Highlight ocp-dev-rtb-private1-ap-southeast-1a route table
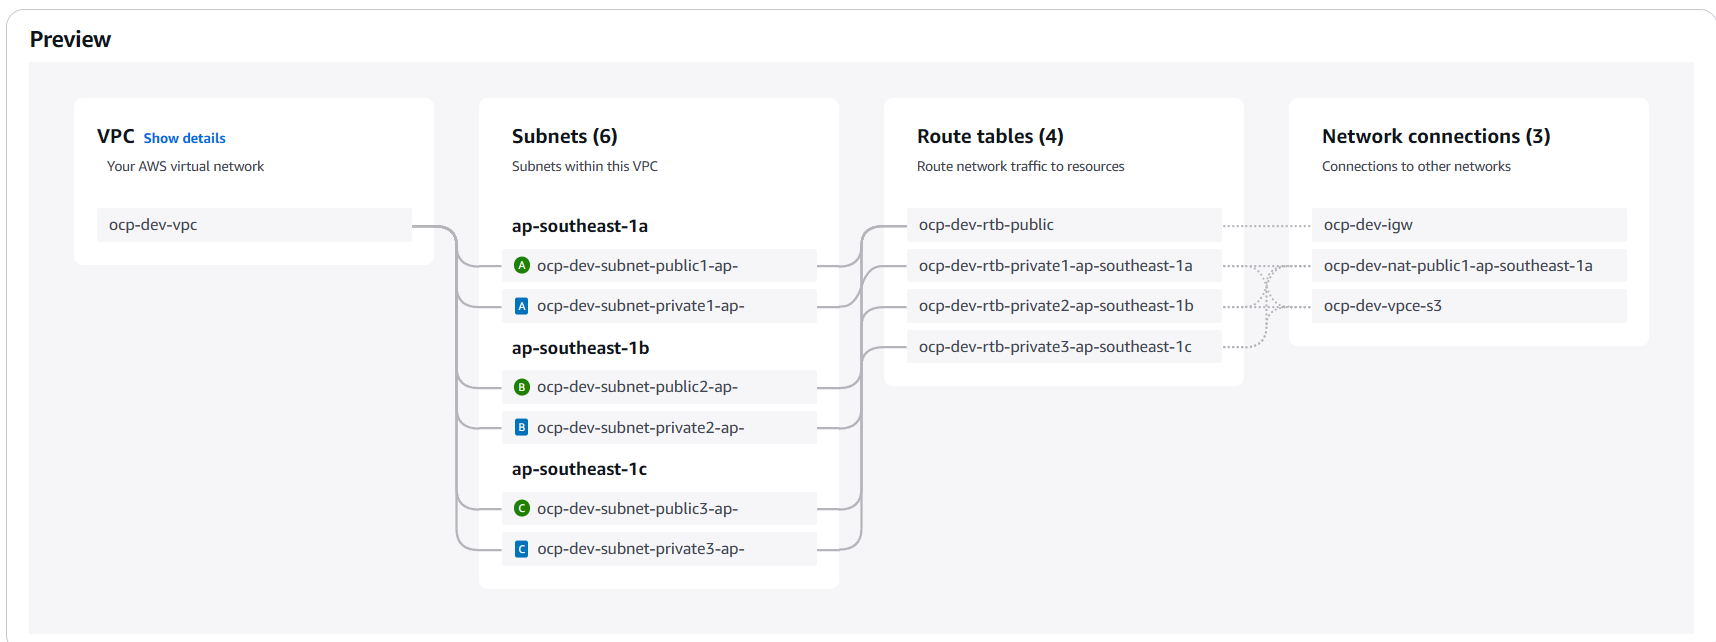The width and height of the screenshot is (1716, 642). tap(1063, 266)
